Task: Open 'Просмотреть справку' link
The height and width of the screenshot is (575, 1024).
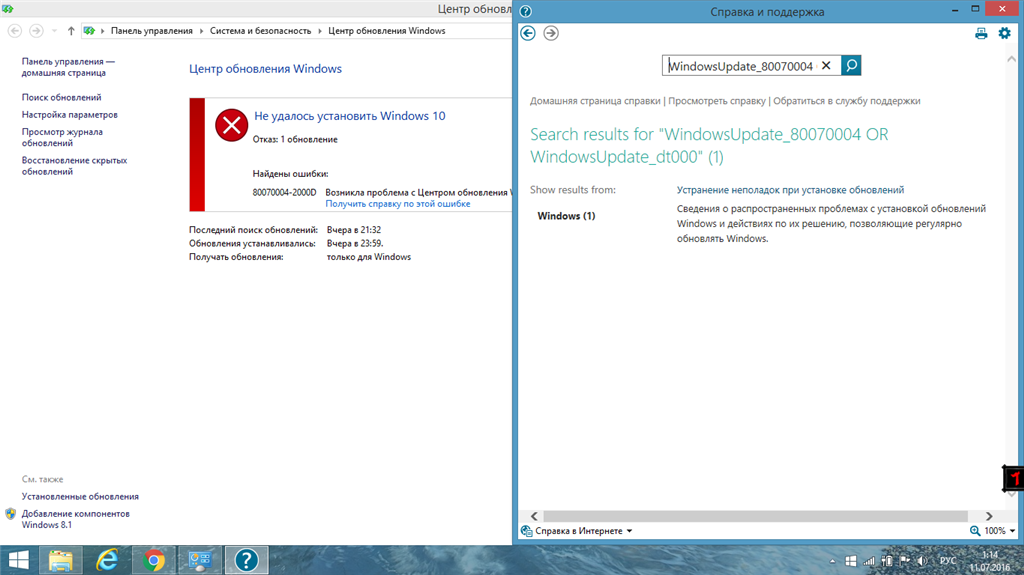Action: click(716, 101)
